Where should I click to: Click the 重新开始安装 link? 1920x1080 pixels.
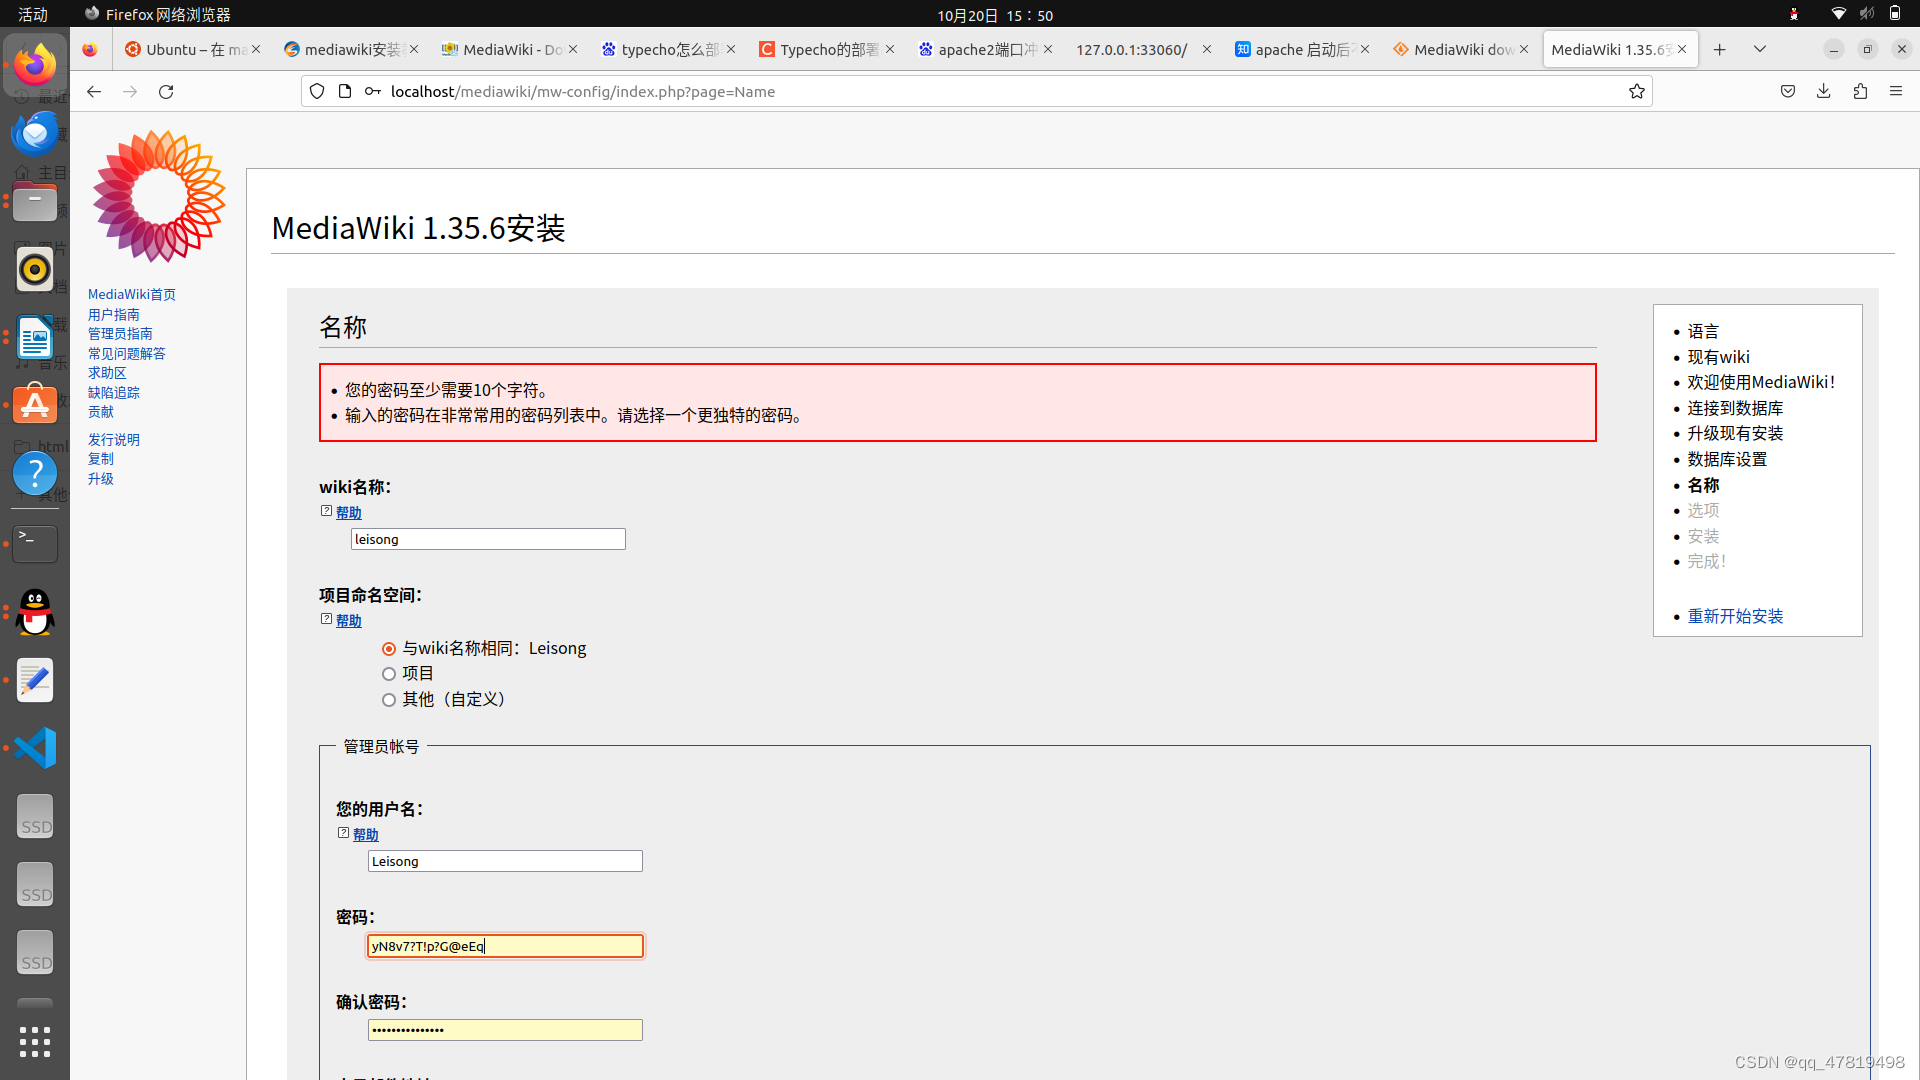(x=1736, y=616)
